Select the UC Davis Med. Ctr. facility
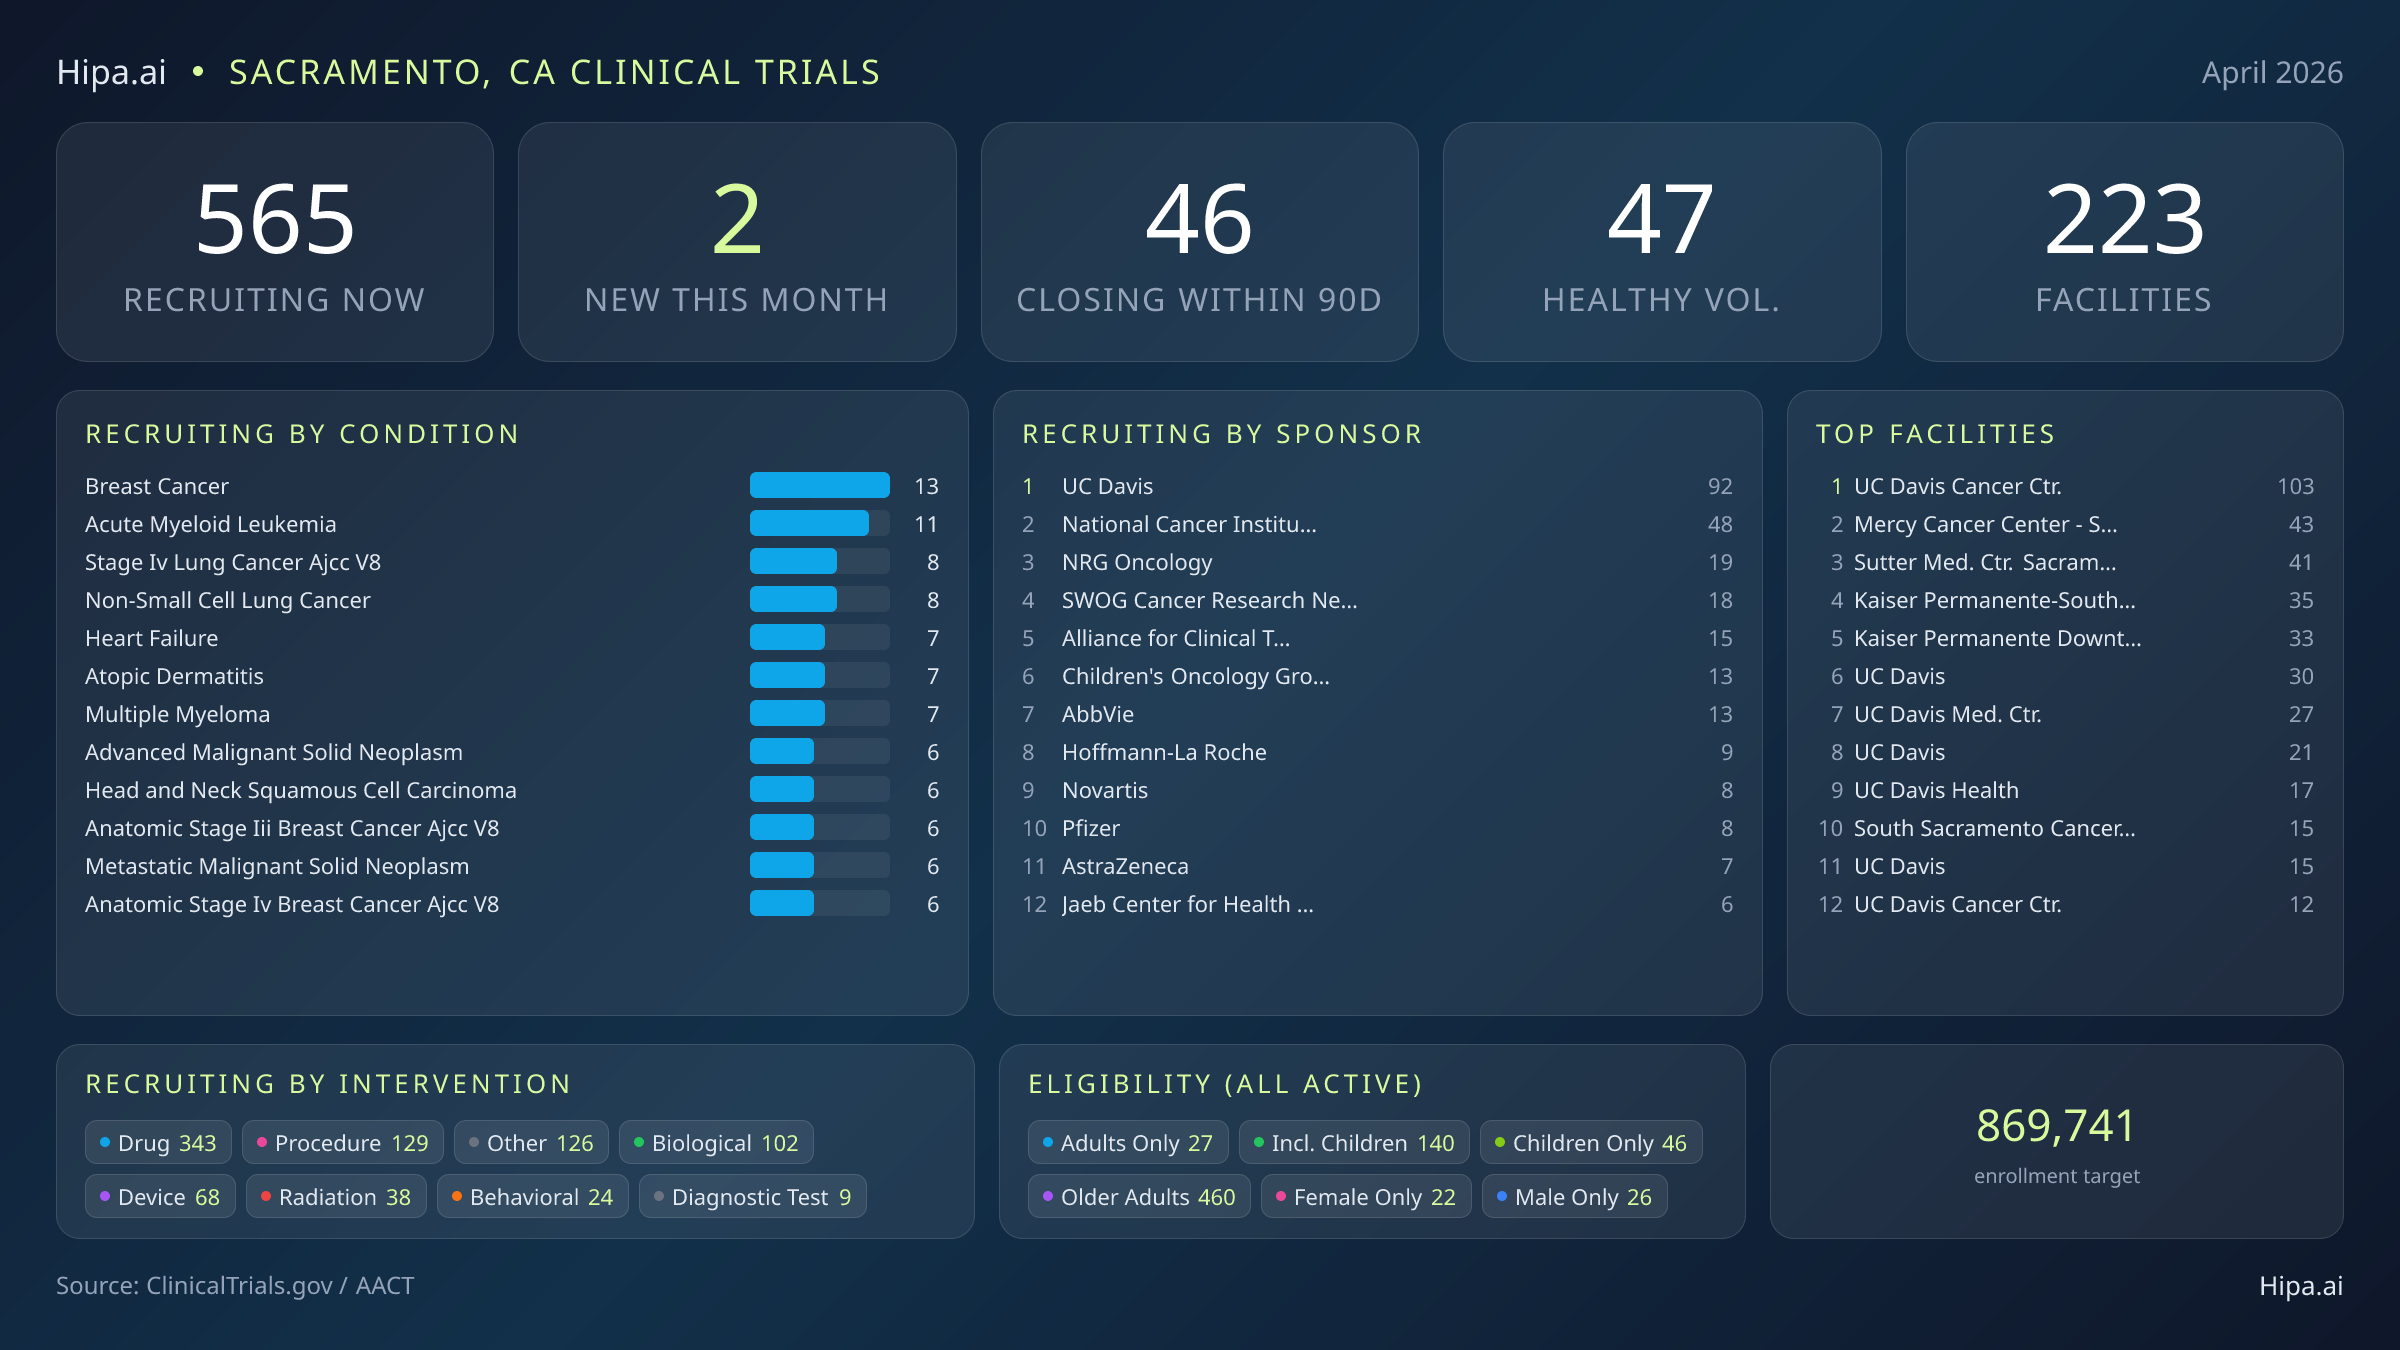 tap(2065, 714)
